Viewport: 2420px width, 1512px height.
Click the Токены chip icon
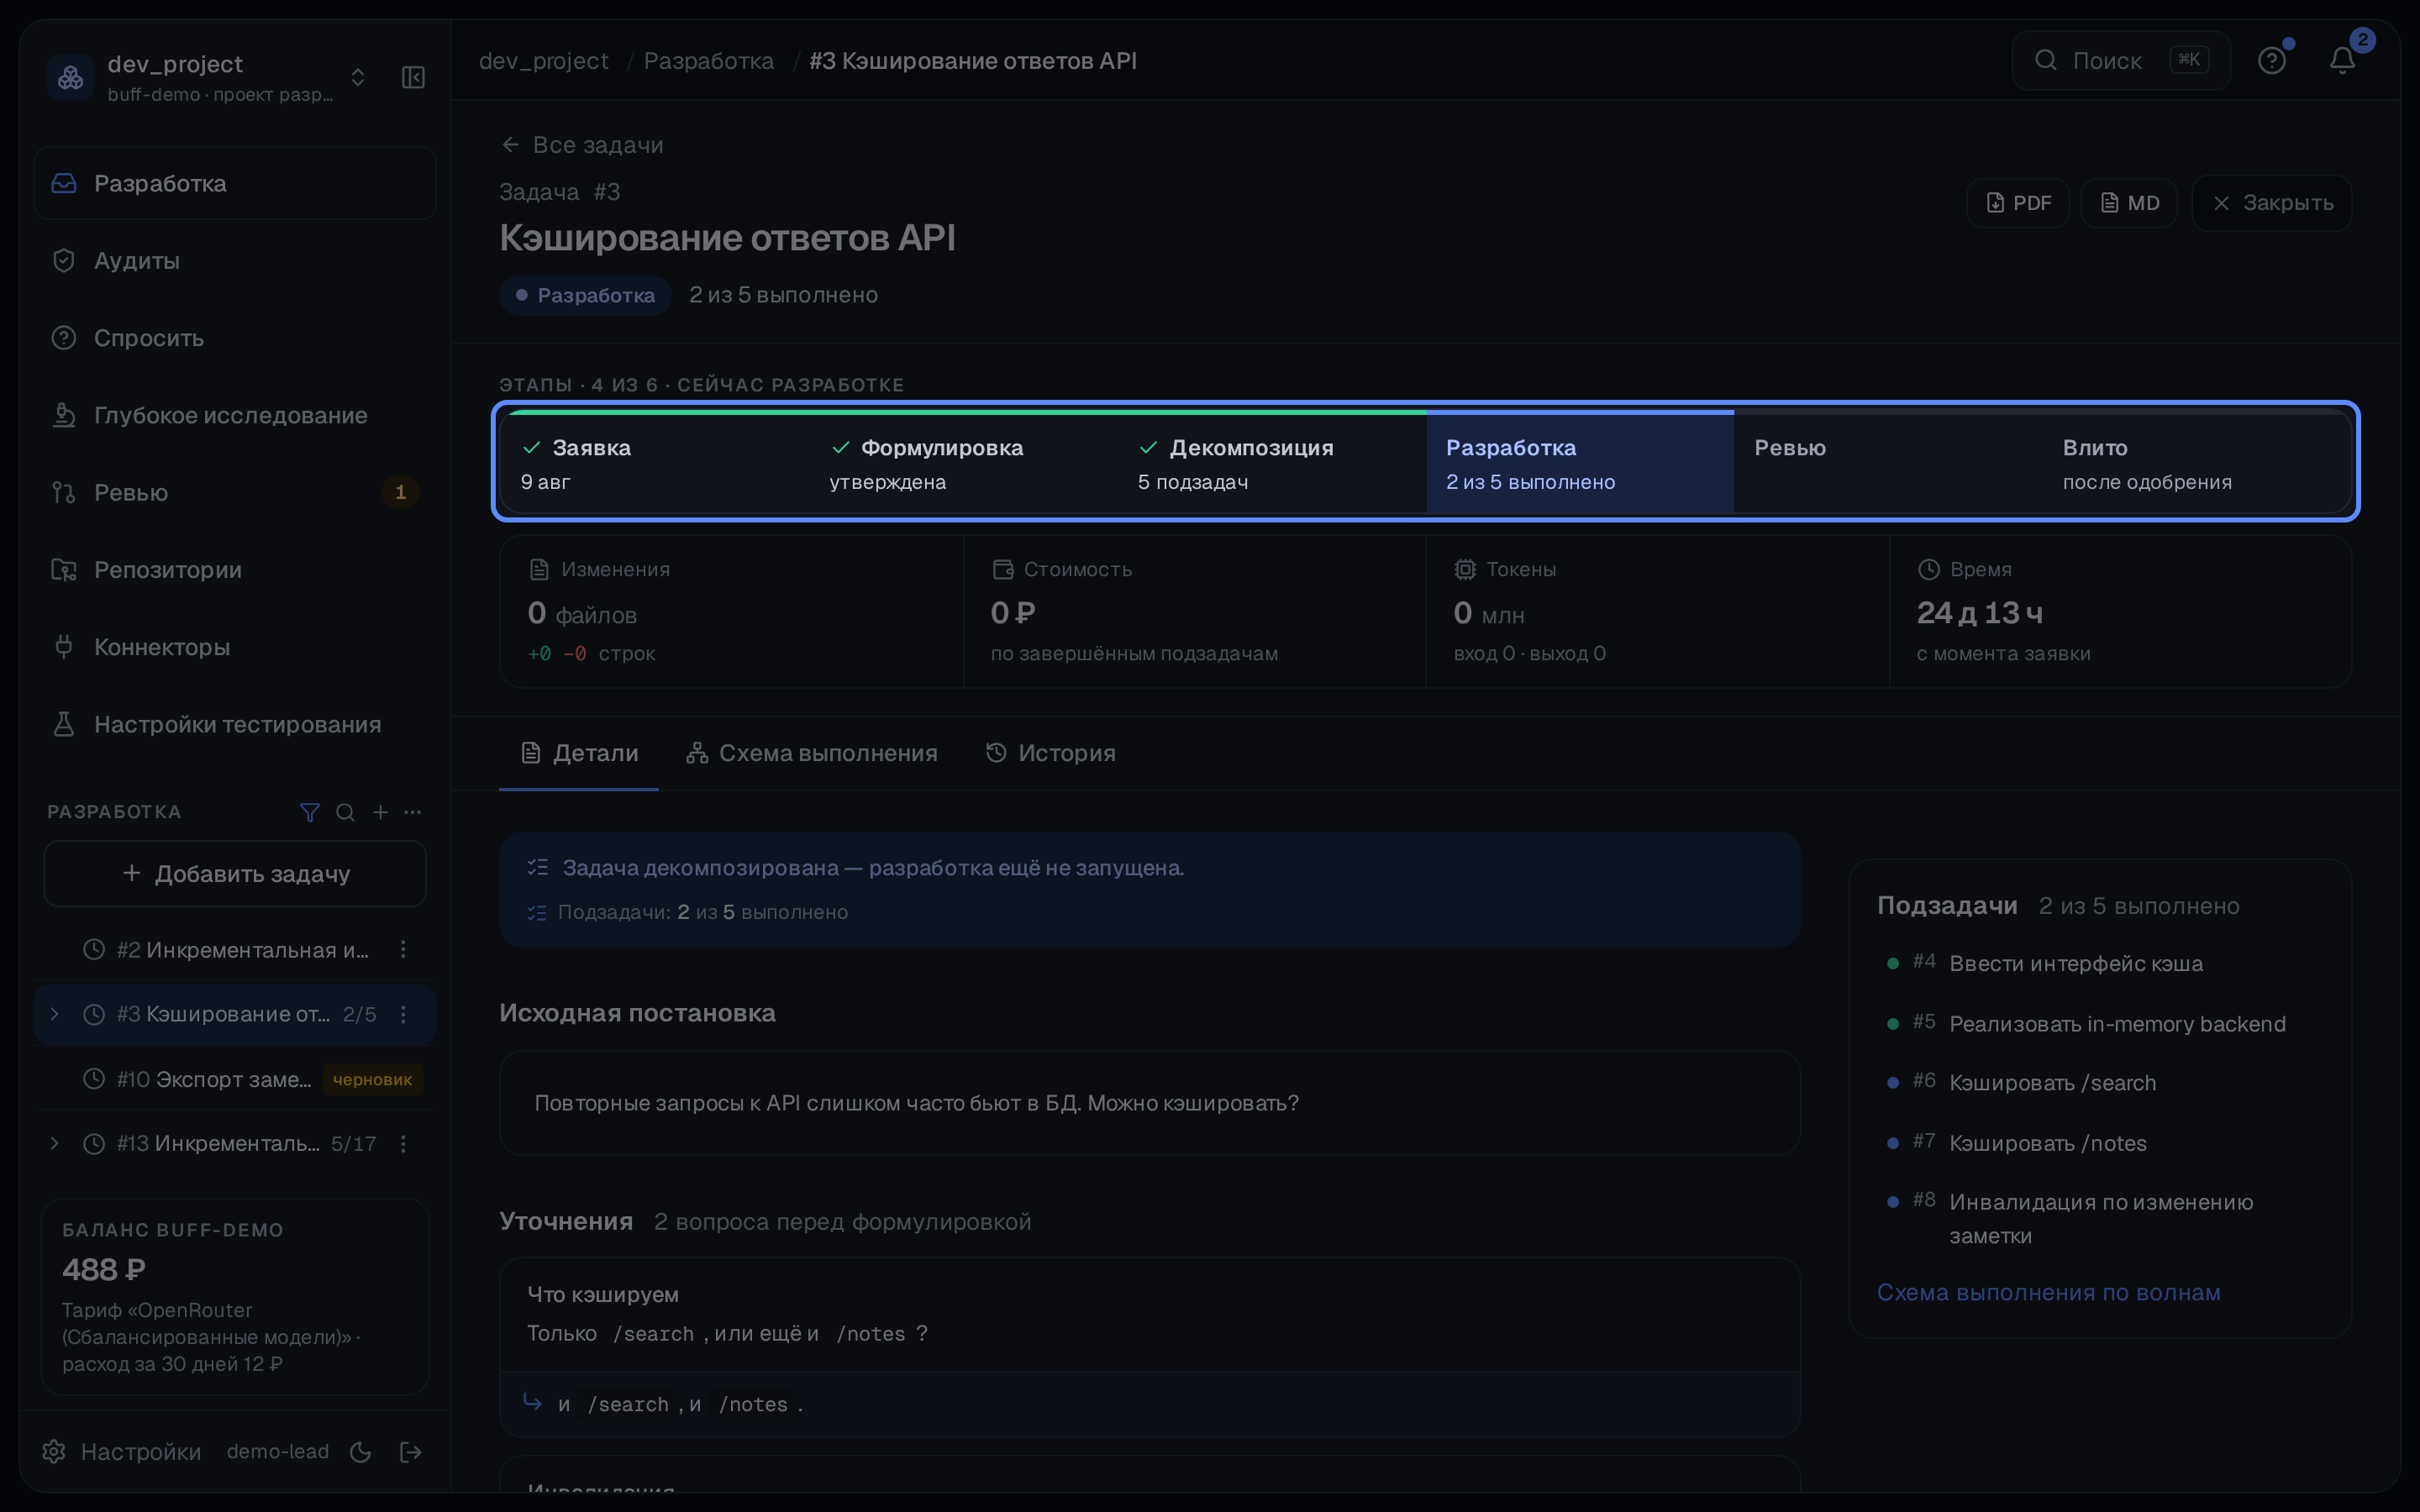pos(1464,569)
